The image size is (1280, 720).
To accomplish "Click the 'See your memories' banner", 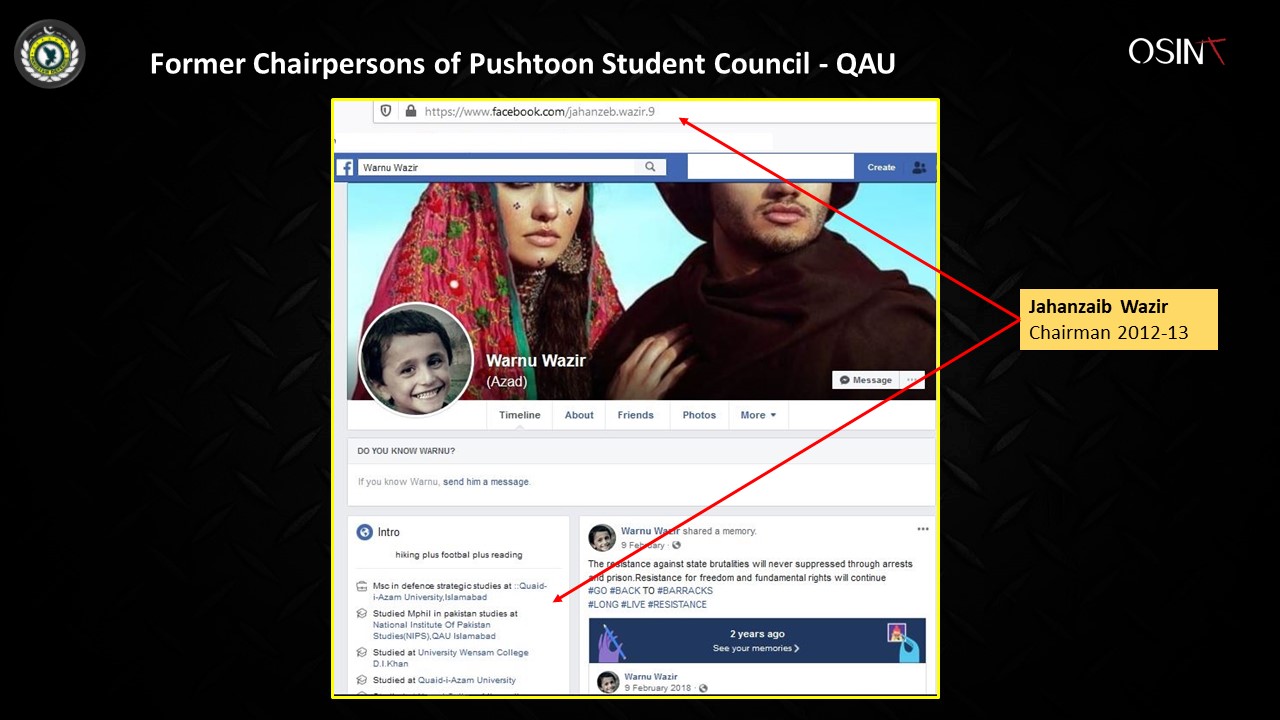I will 757,641.
